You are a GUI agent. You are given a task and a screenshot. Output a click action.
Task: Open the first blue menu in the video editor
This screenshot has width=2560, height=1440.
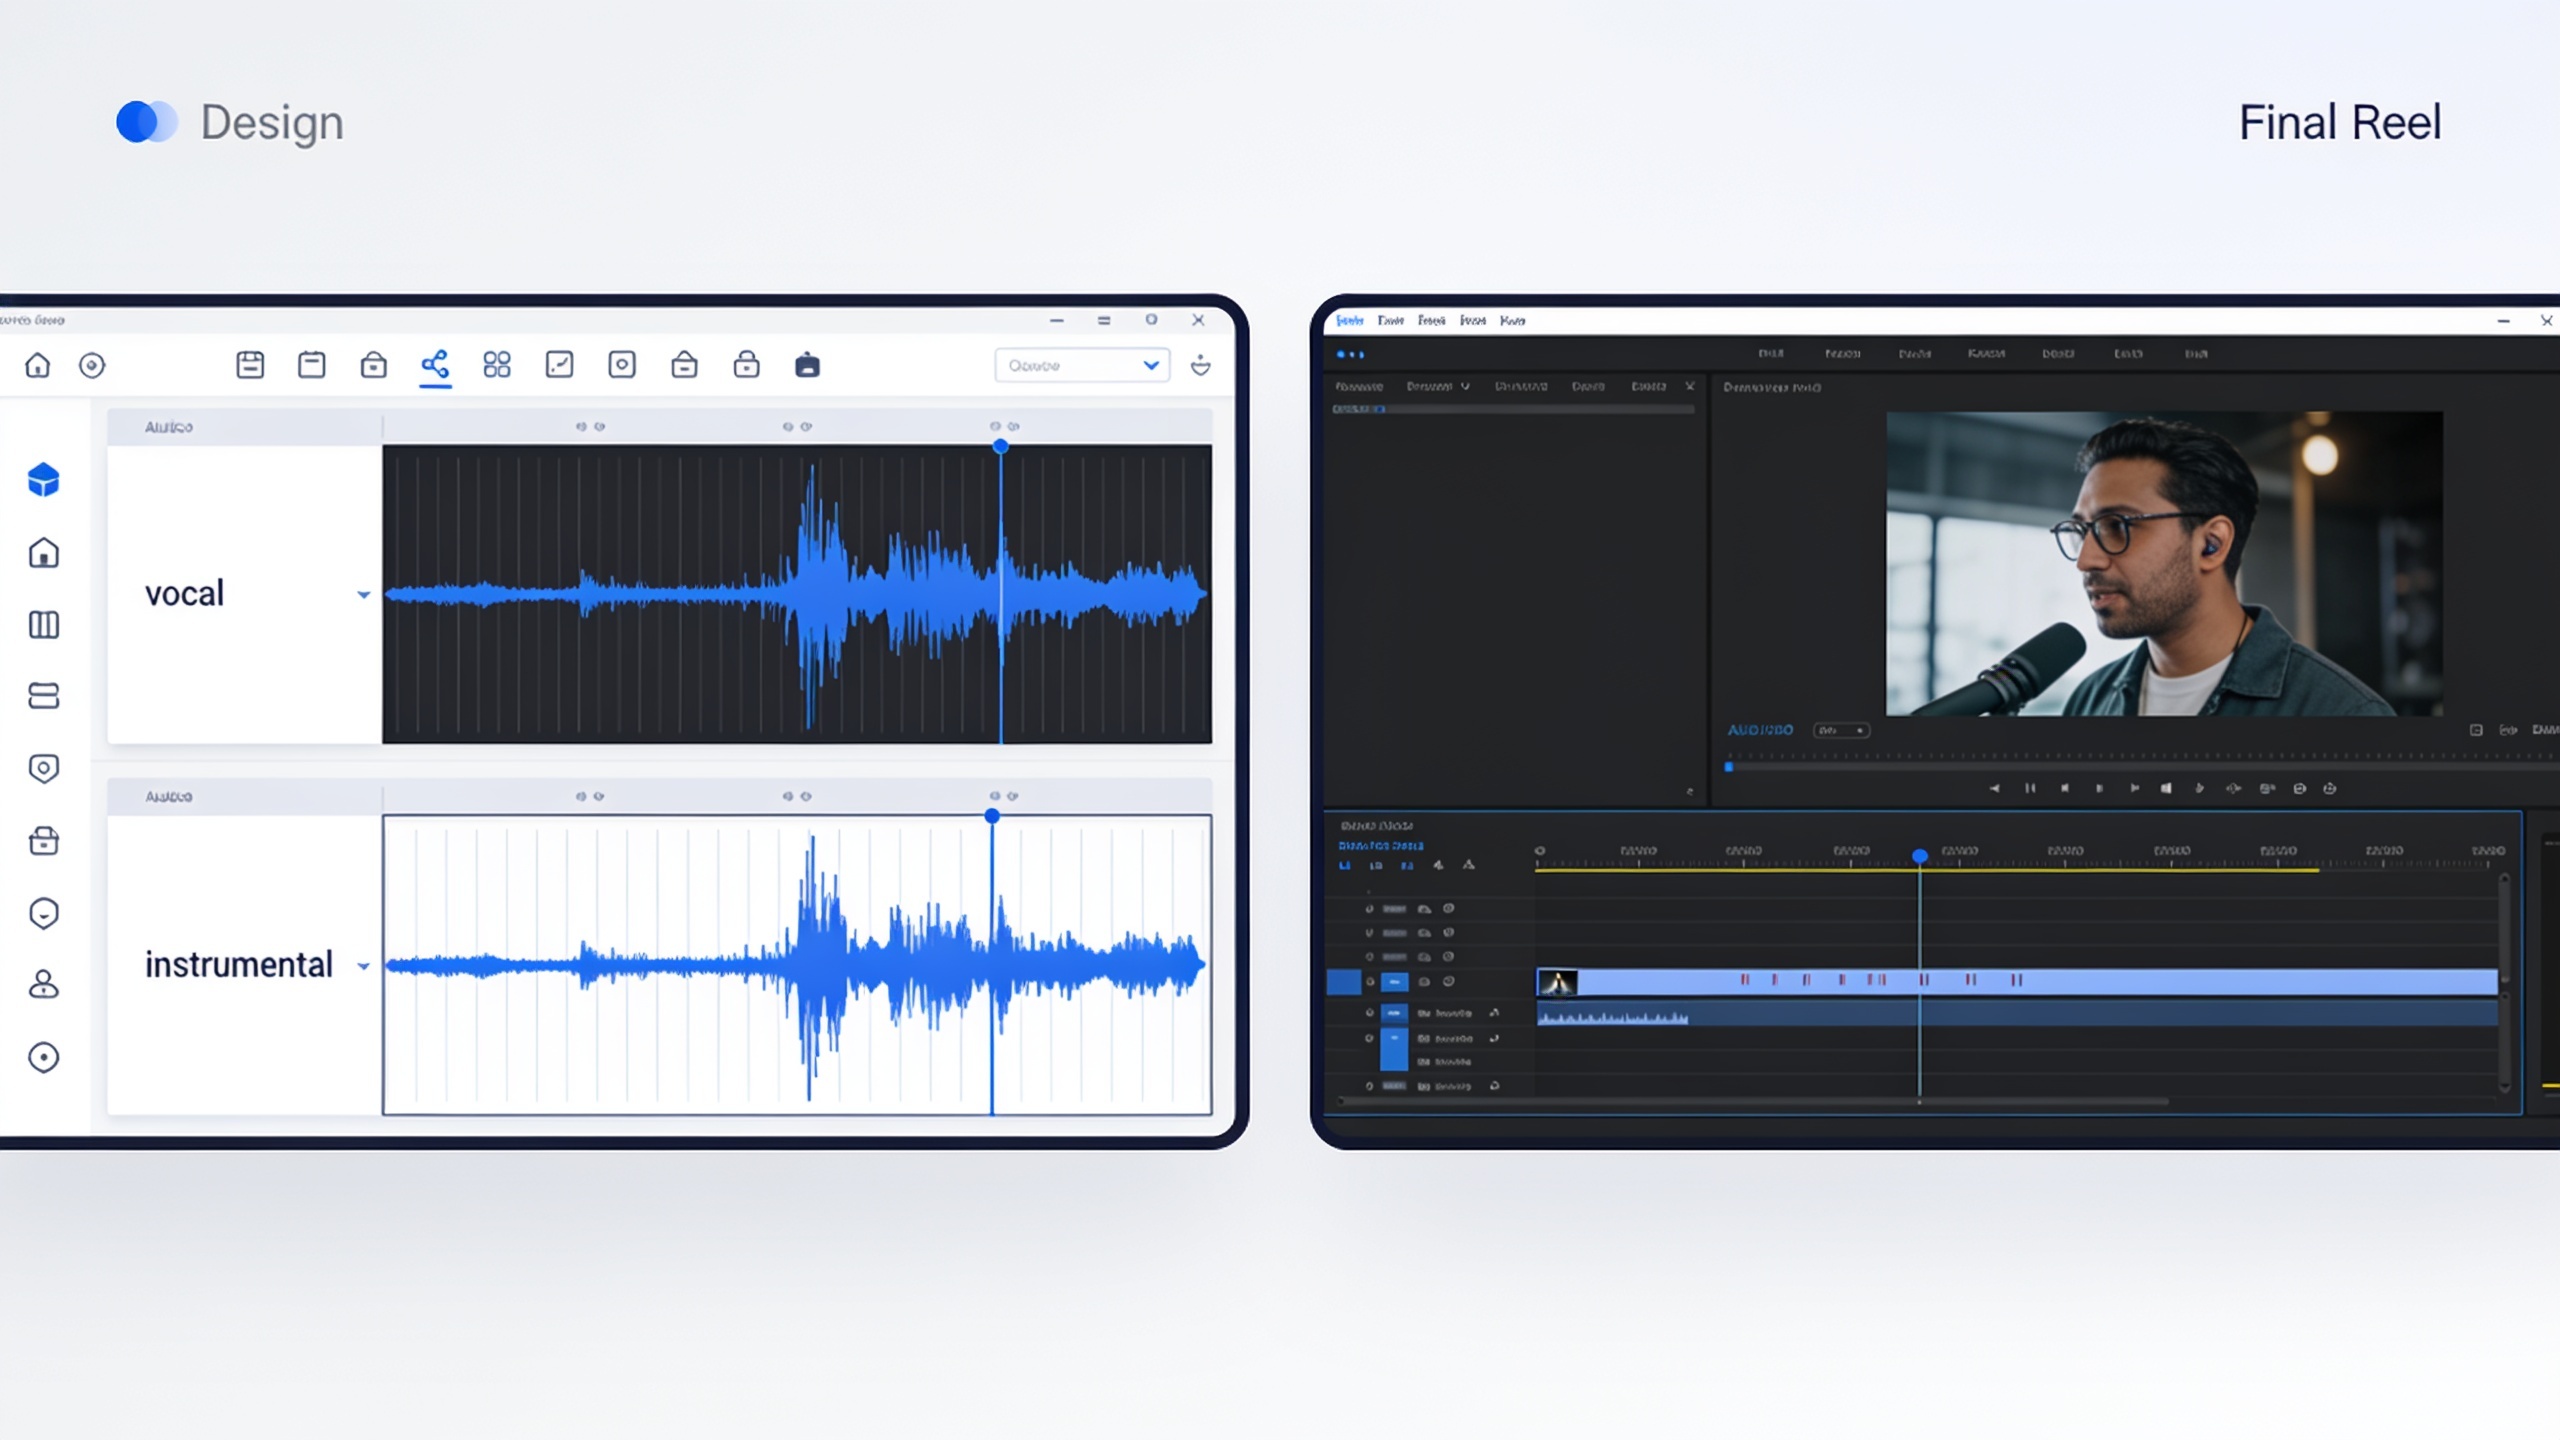coord(1350,321)
